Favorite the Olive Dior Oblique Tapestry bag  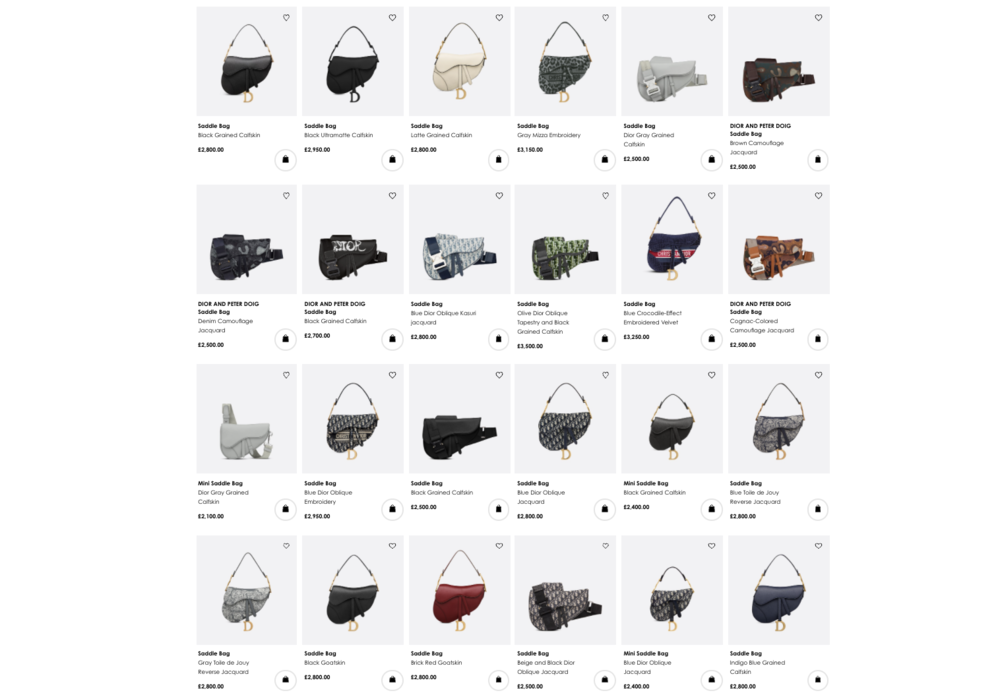[605, 196]
